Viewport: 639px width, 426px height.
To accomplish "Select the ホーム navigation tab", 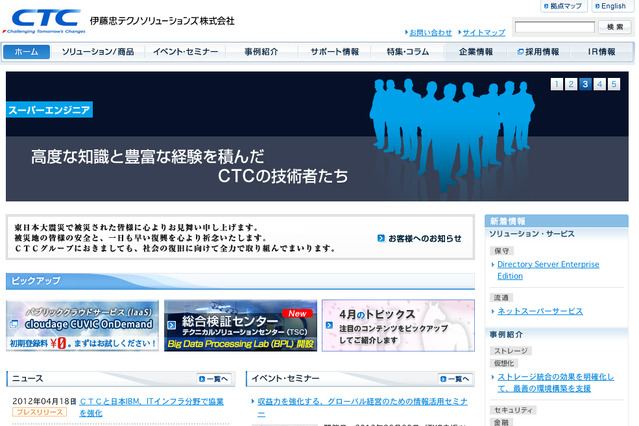I will click(27, 52).
